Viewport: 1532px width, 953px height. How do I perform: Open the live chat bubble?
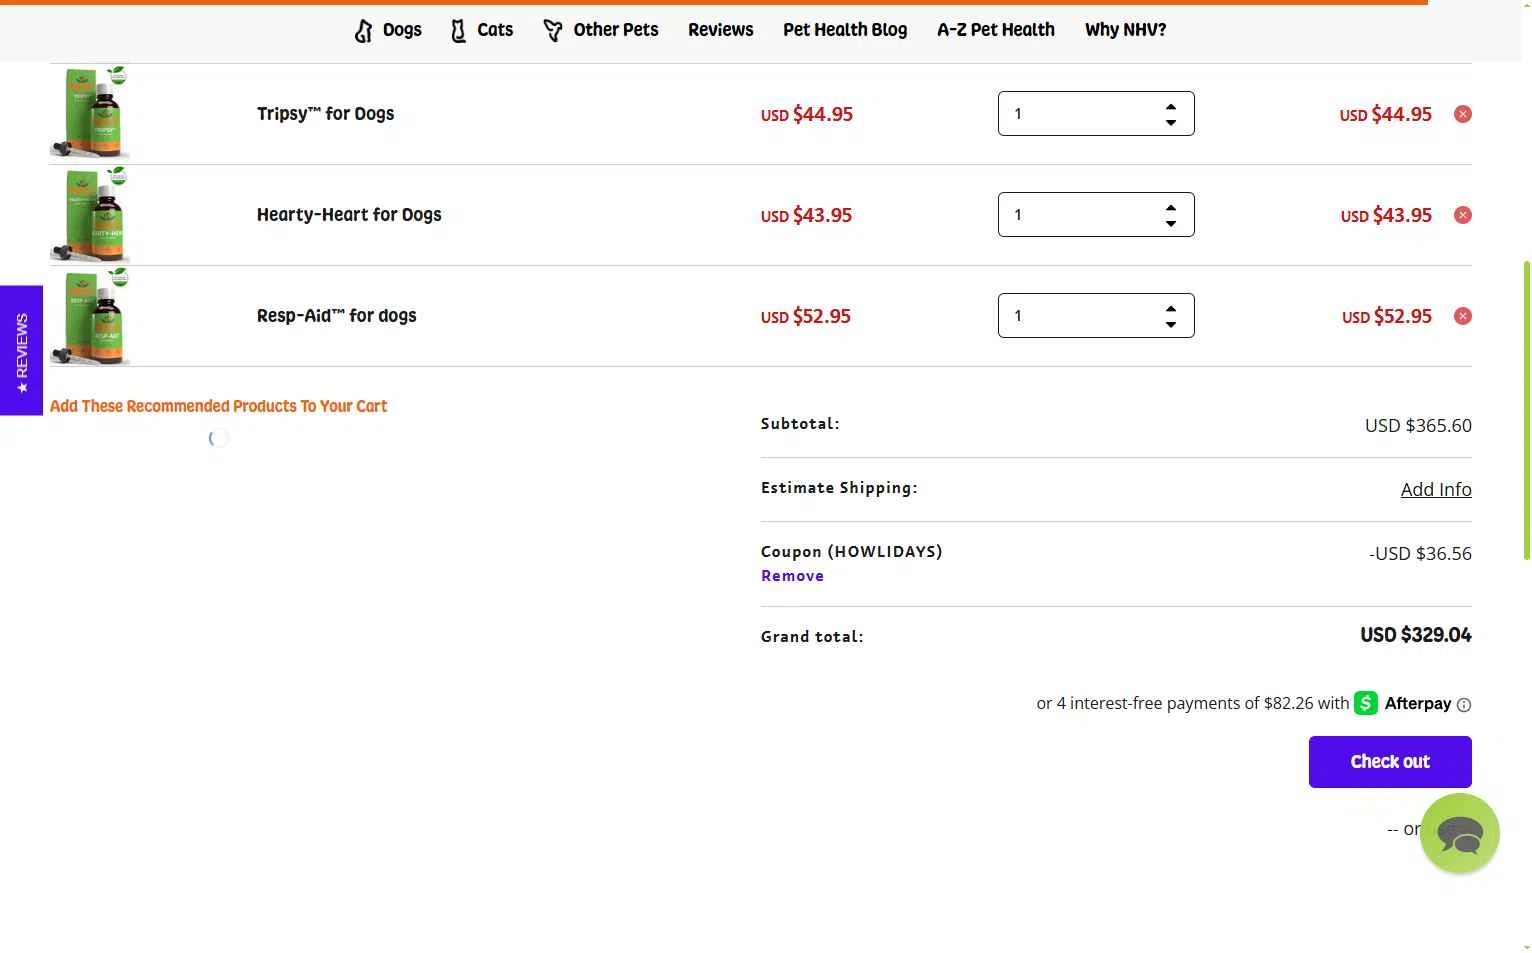pyautogui.click(x=1459, y=833)
